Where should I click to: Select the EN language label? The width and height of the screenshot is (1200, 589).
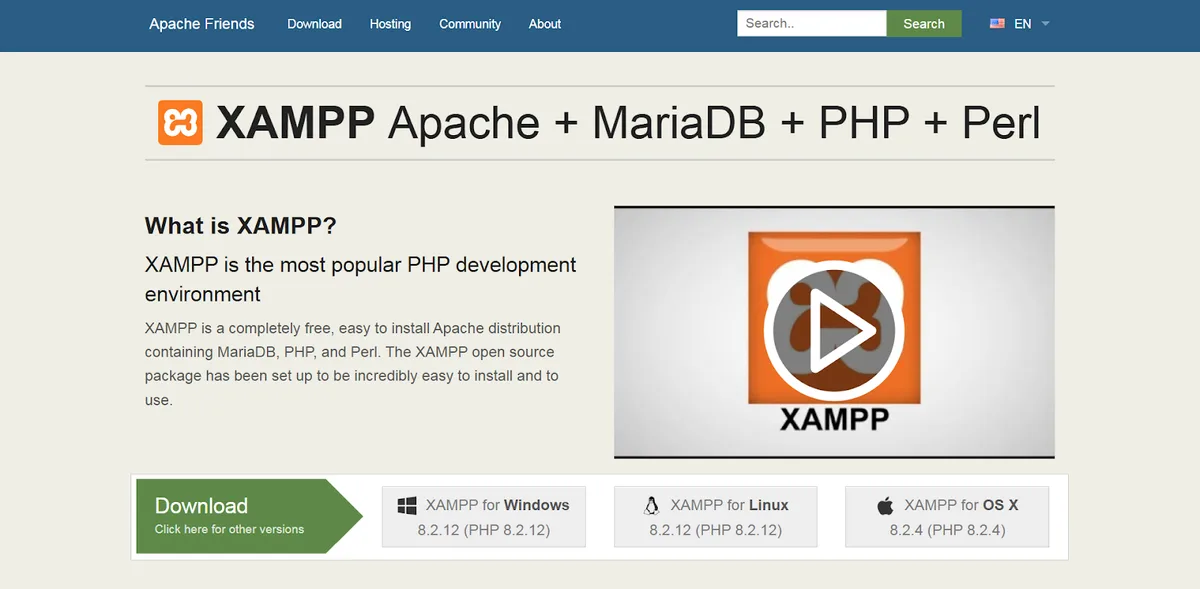tap(1022, 24)
